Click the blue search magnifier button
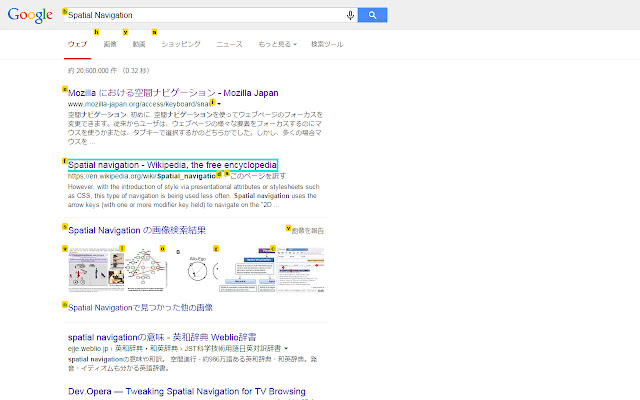Image resolution: width=640 pixels, height=400 pixels. click(372, 15)
